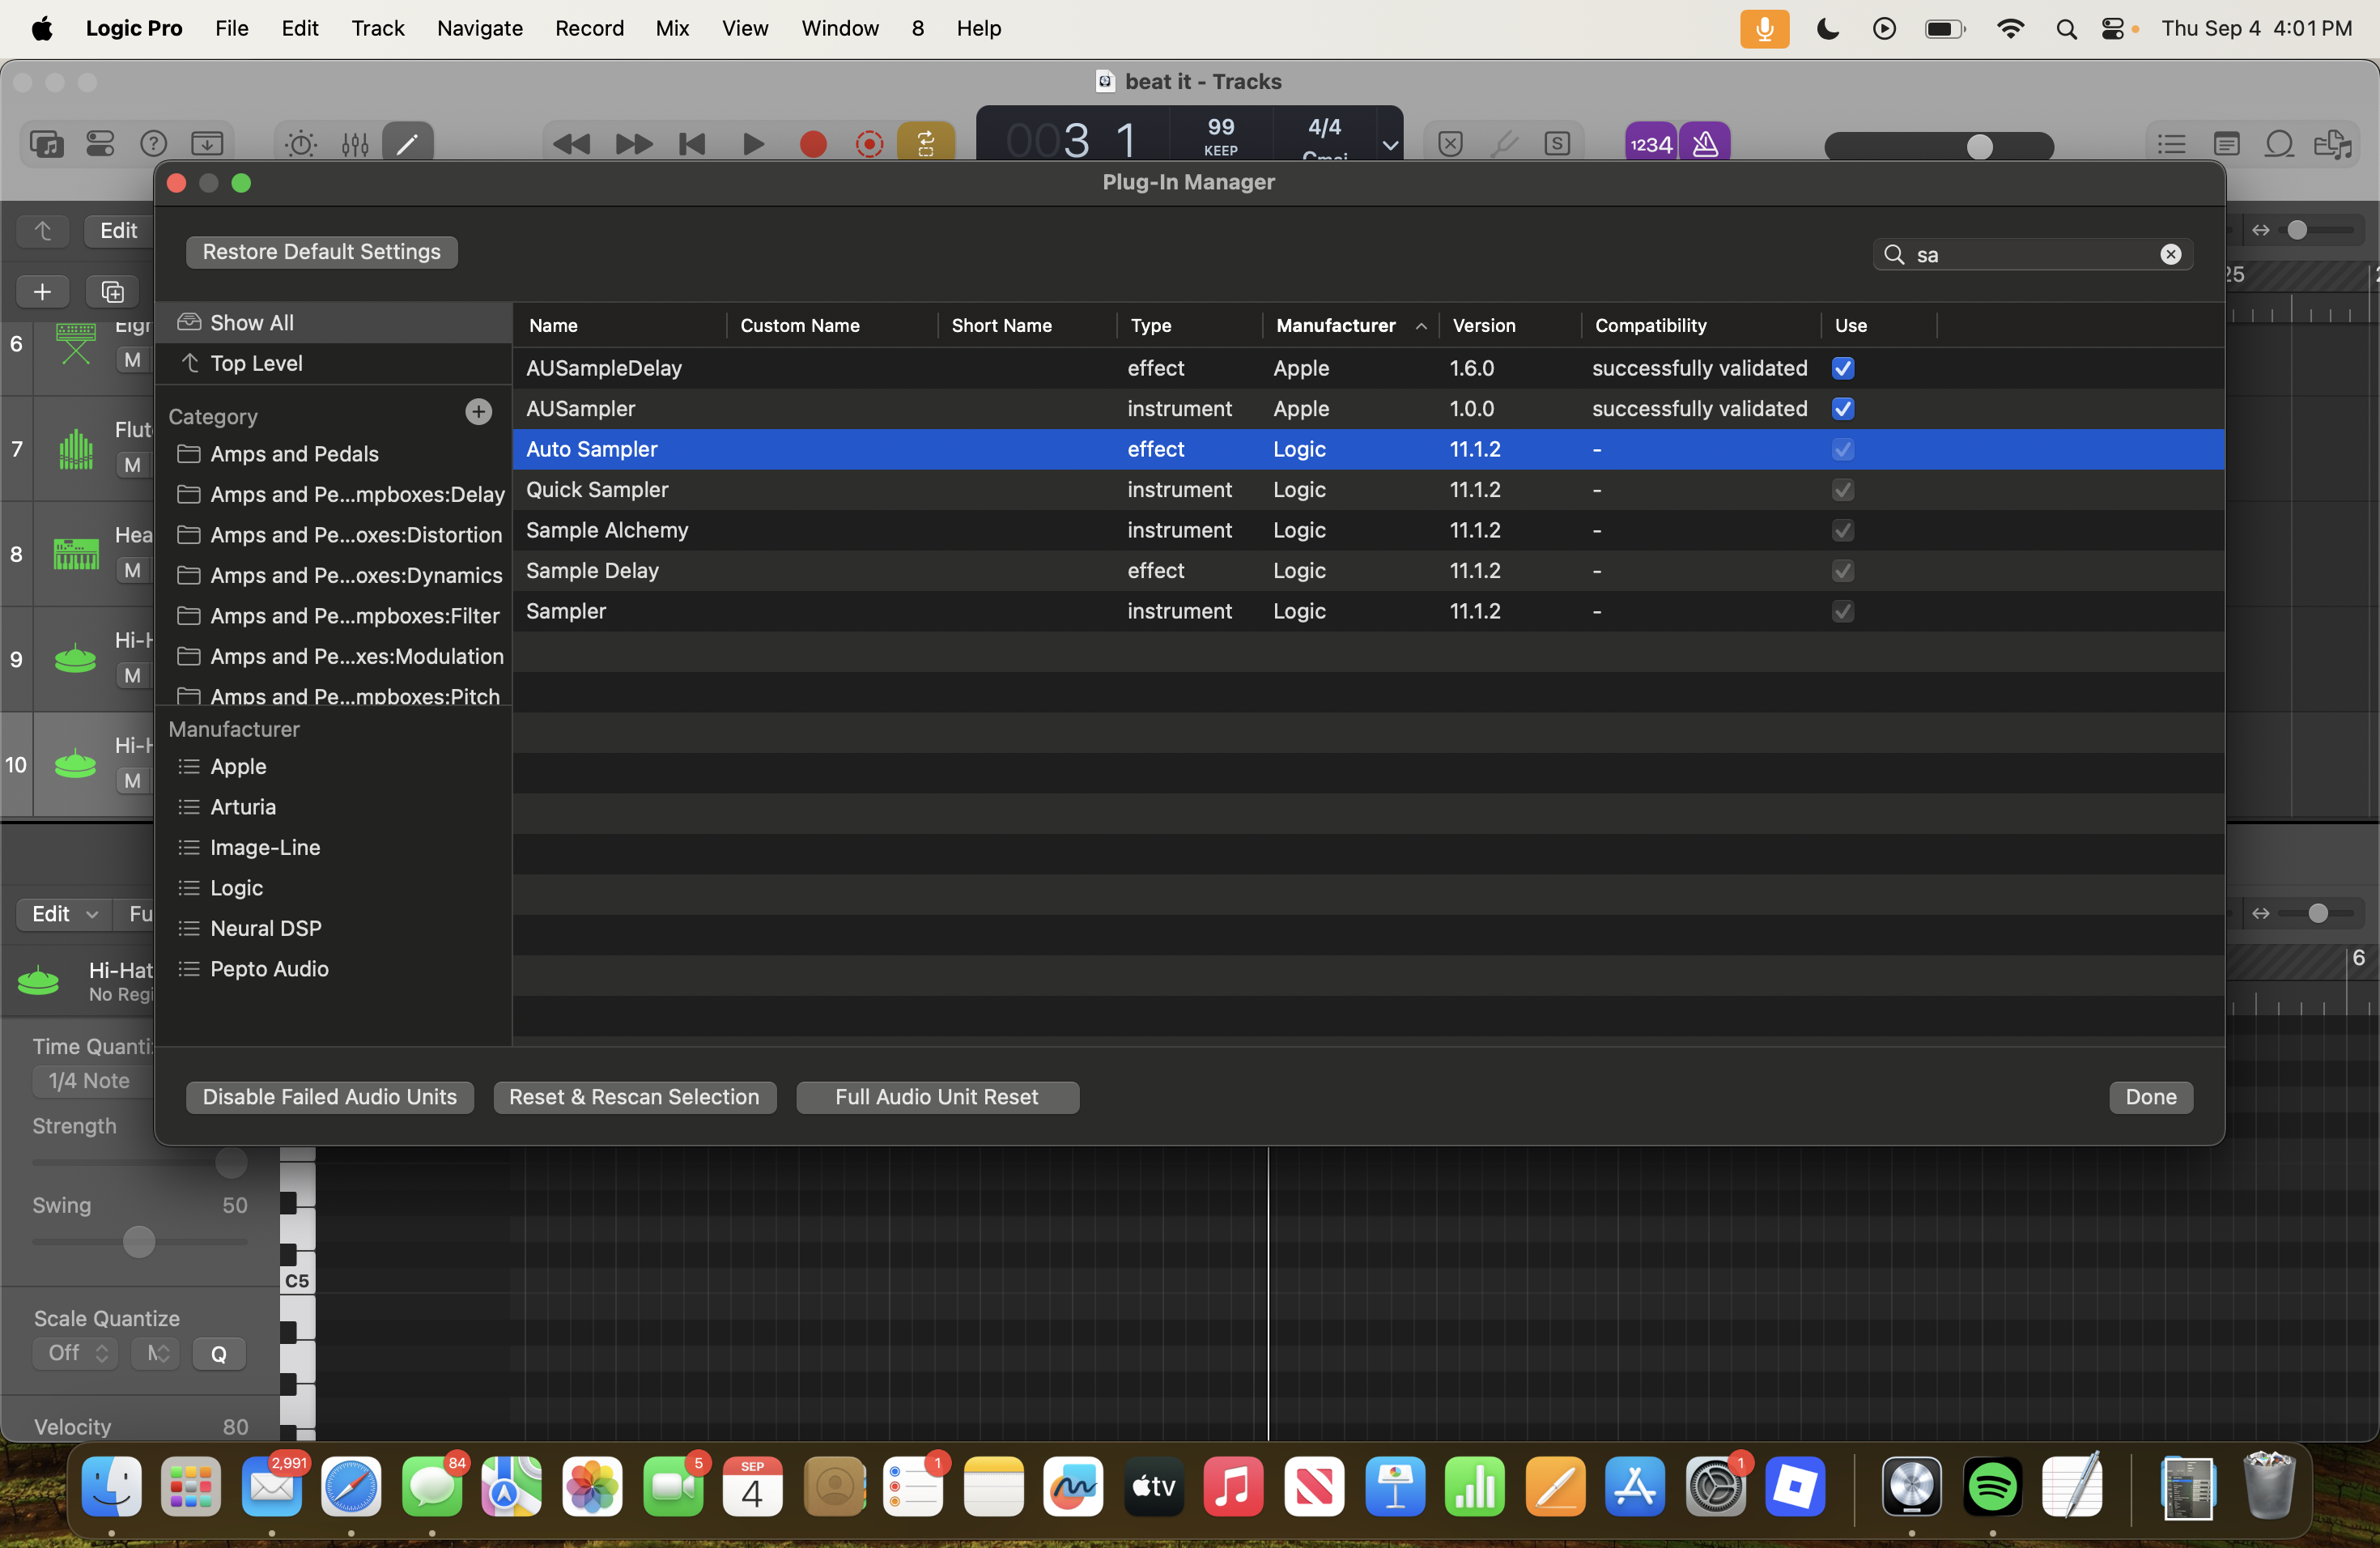Image resolution: width=2380 pixels, height=1548 pixels.
Task: Adjust the Swing slider knob
Action: click(x=139, y=1242)
